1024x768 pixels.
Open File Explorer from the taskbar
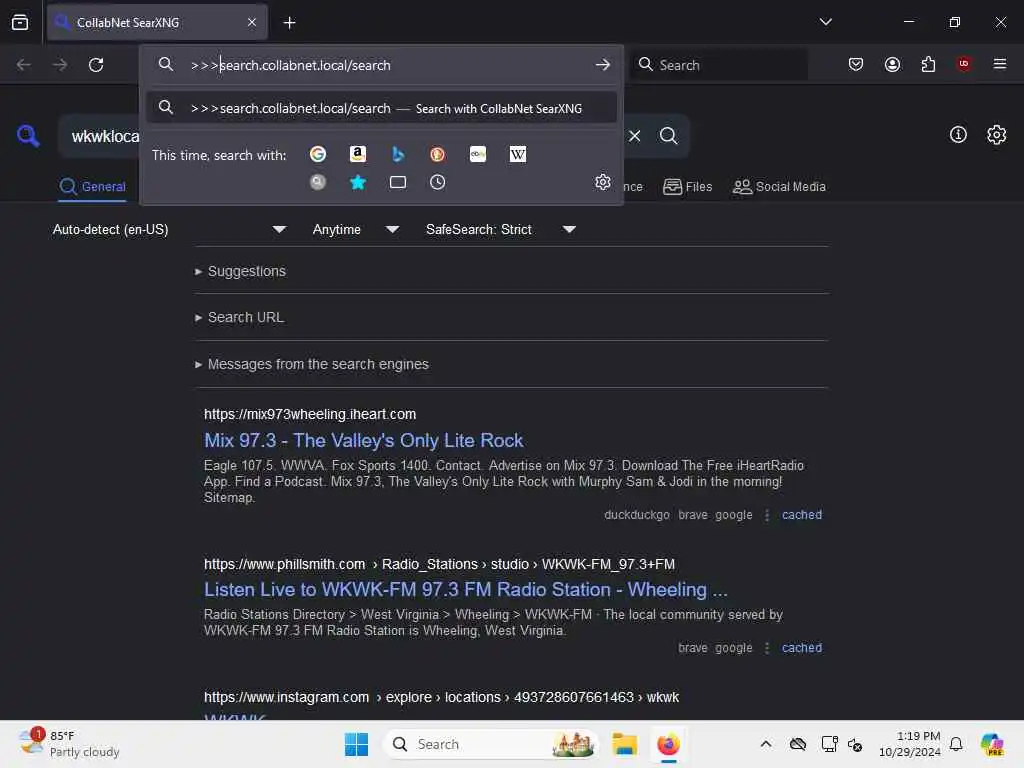624,744
